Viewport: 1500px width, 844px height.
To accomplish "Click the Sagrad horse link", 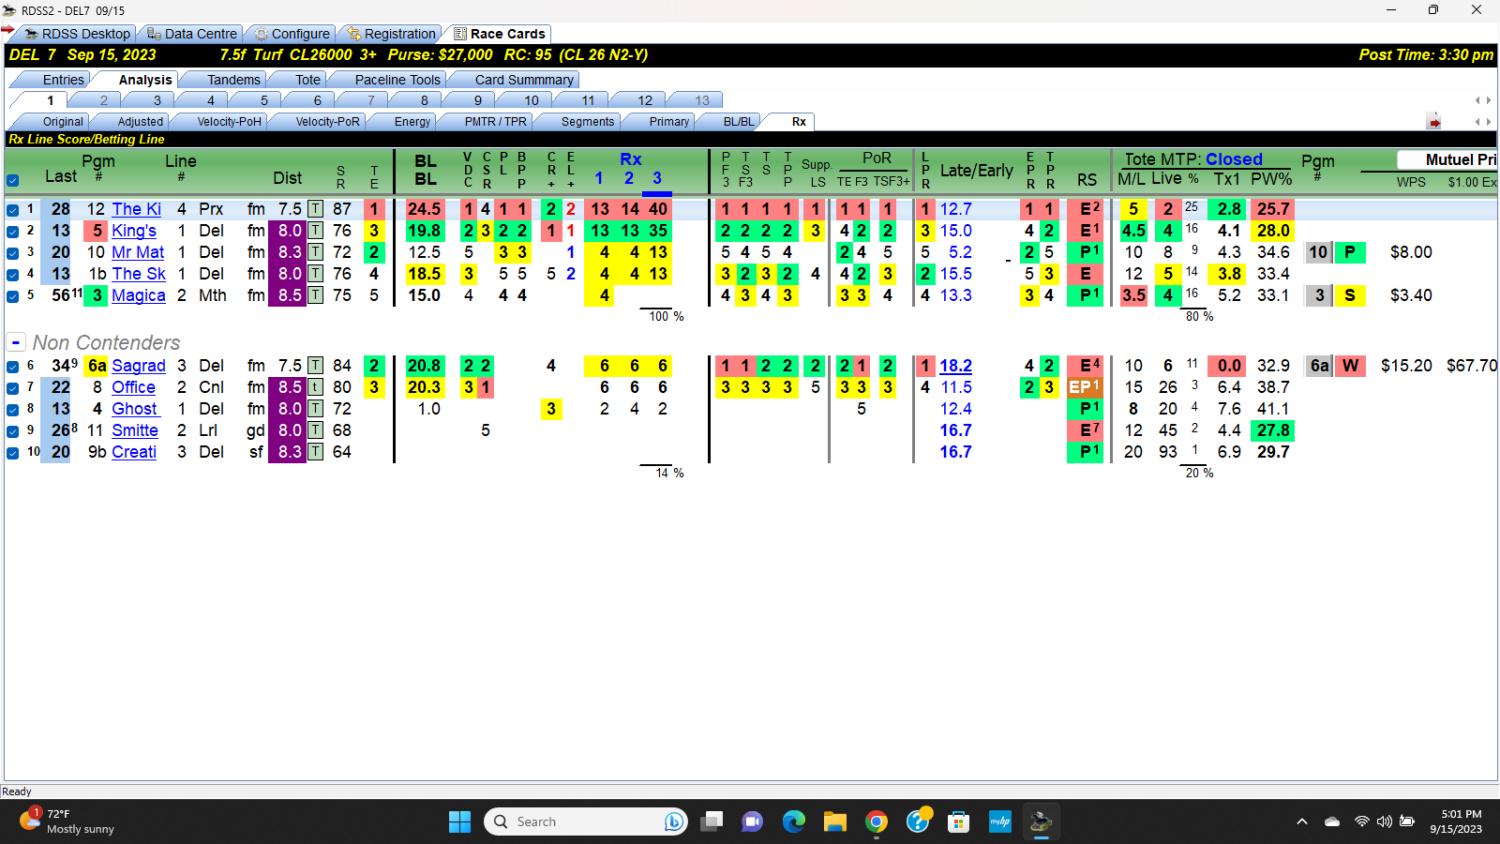I will (x=138, y=366).
